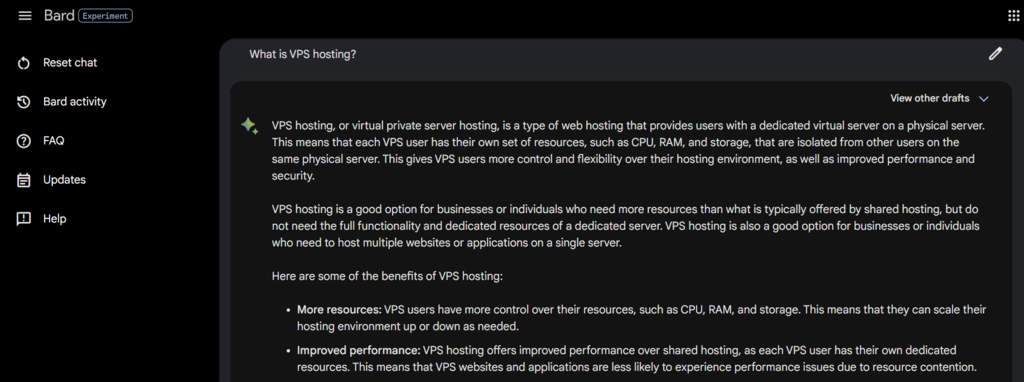Open the Updates sidebar entry
The image size is (1024, 382).
coord(64,180)
